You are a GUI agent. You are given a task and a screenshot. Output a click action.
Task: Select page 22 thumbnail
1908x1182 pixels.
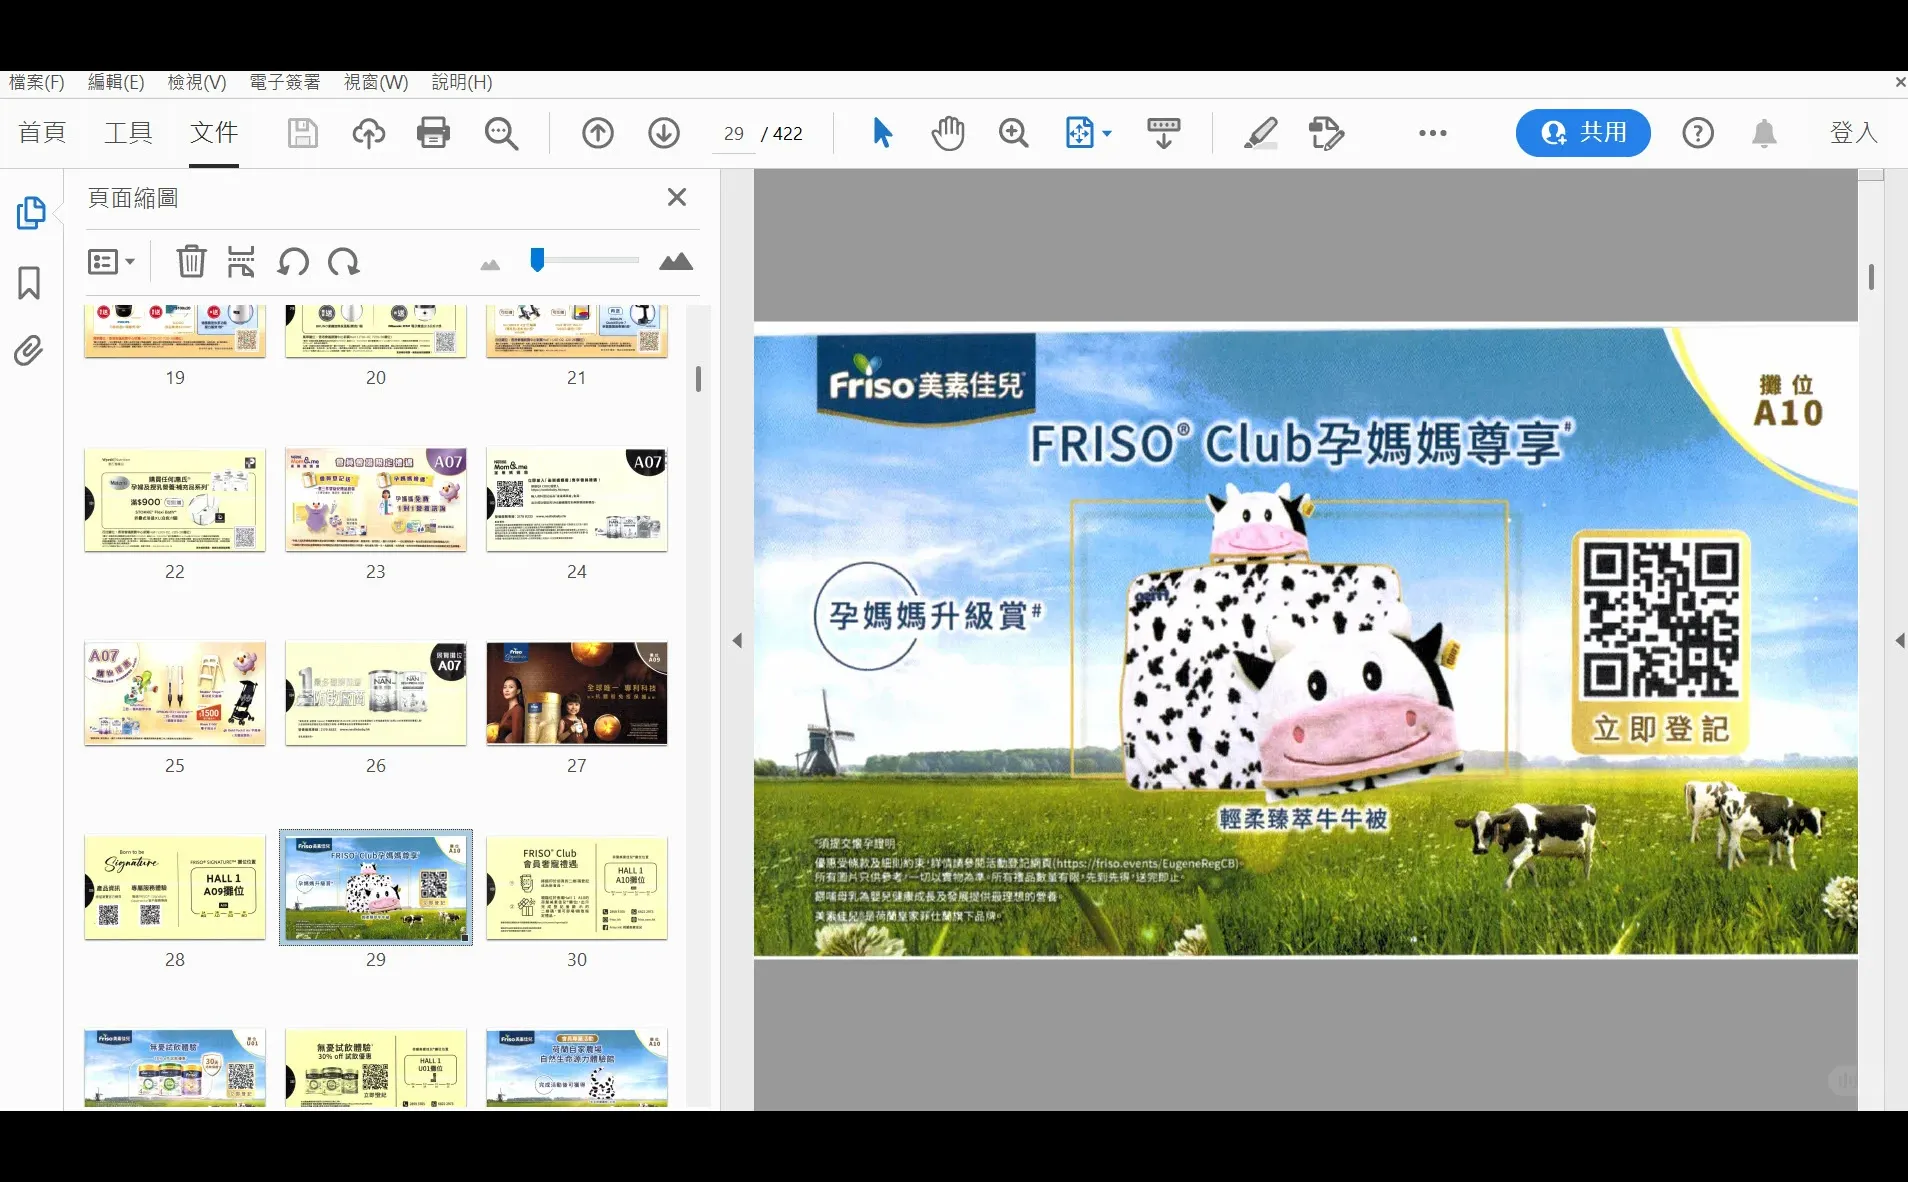pyautogui.click(x=175, y=499)
